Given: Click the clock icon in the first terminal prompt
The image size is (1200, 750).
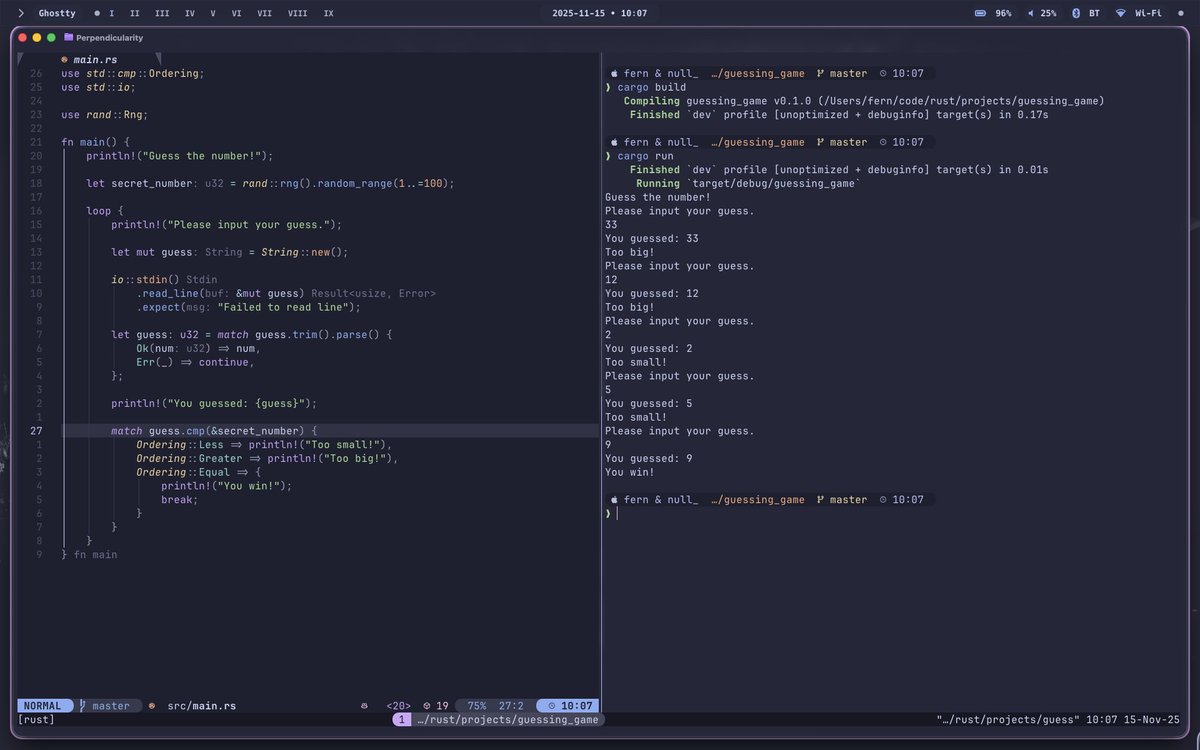Looking at the screenshot, I should point(882,74).
